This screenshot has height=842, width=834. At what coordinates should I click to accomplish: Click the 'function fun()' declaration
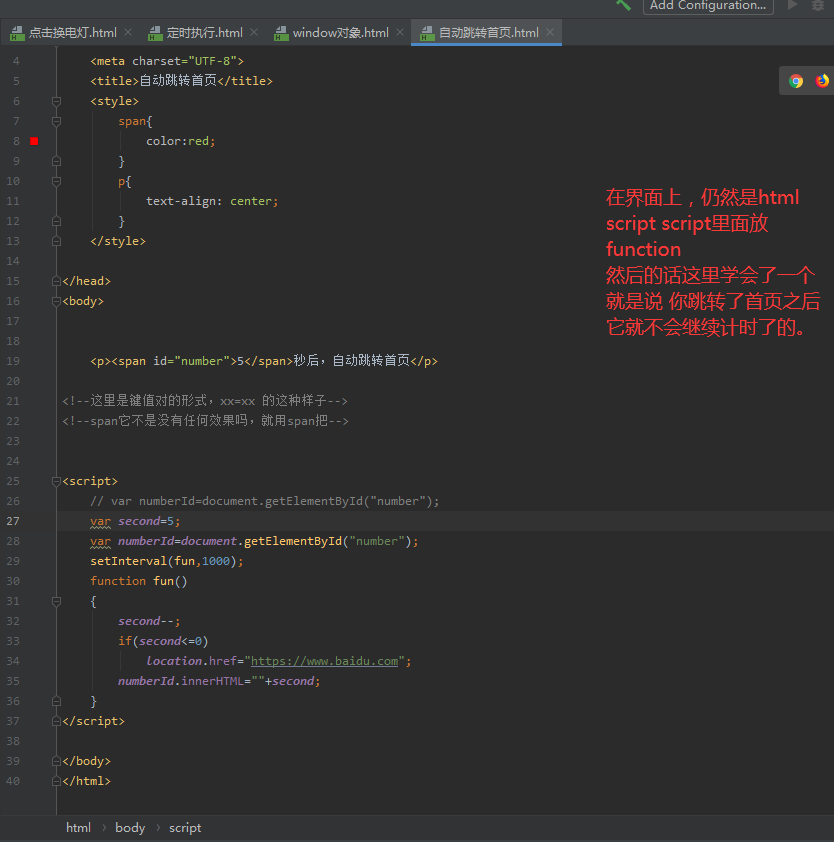(x=139, y=581)
